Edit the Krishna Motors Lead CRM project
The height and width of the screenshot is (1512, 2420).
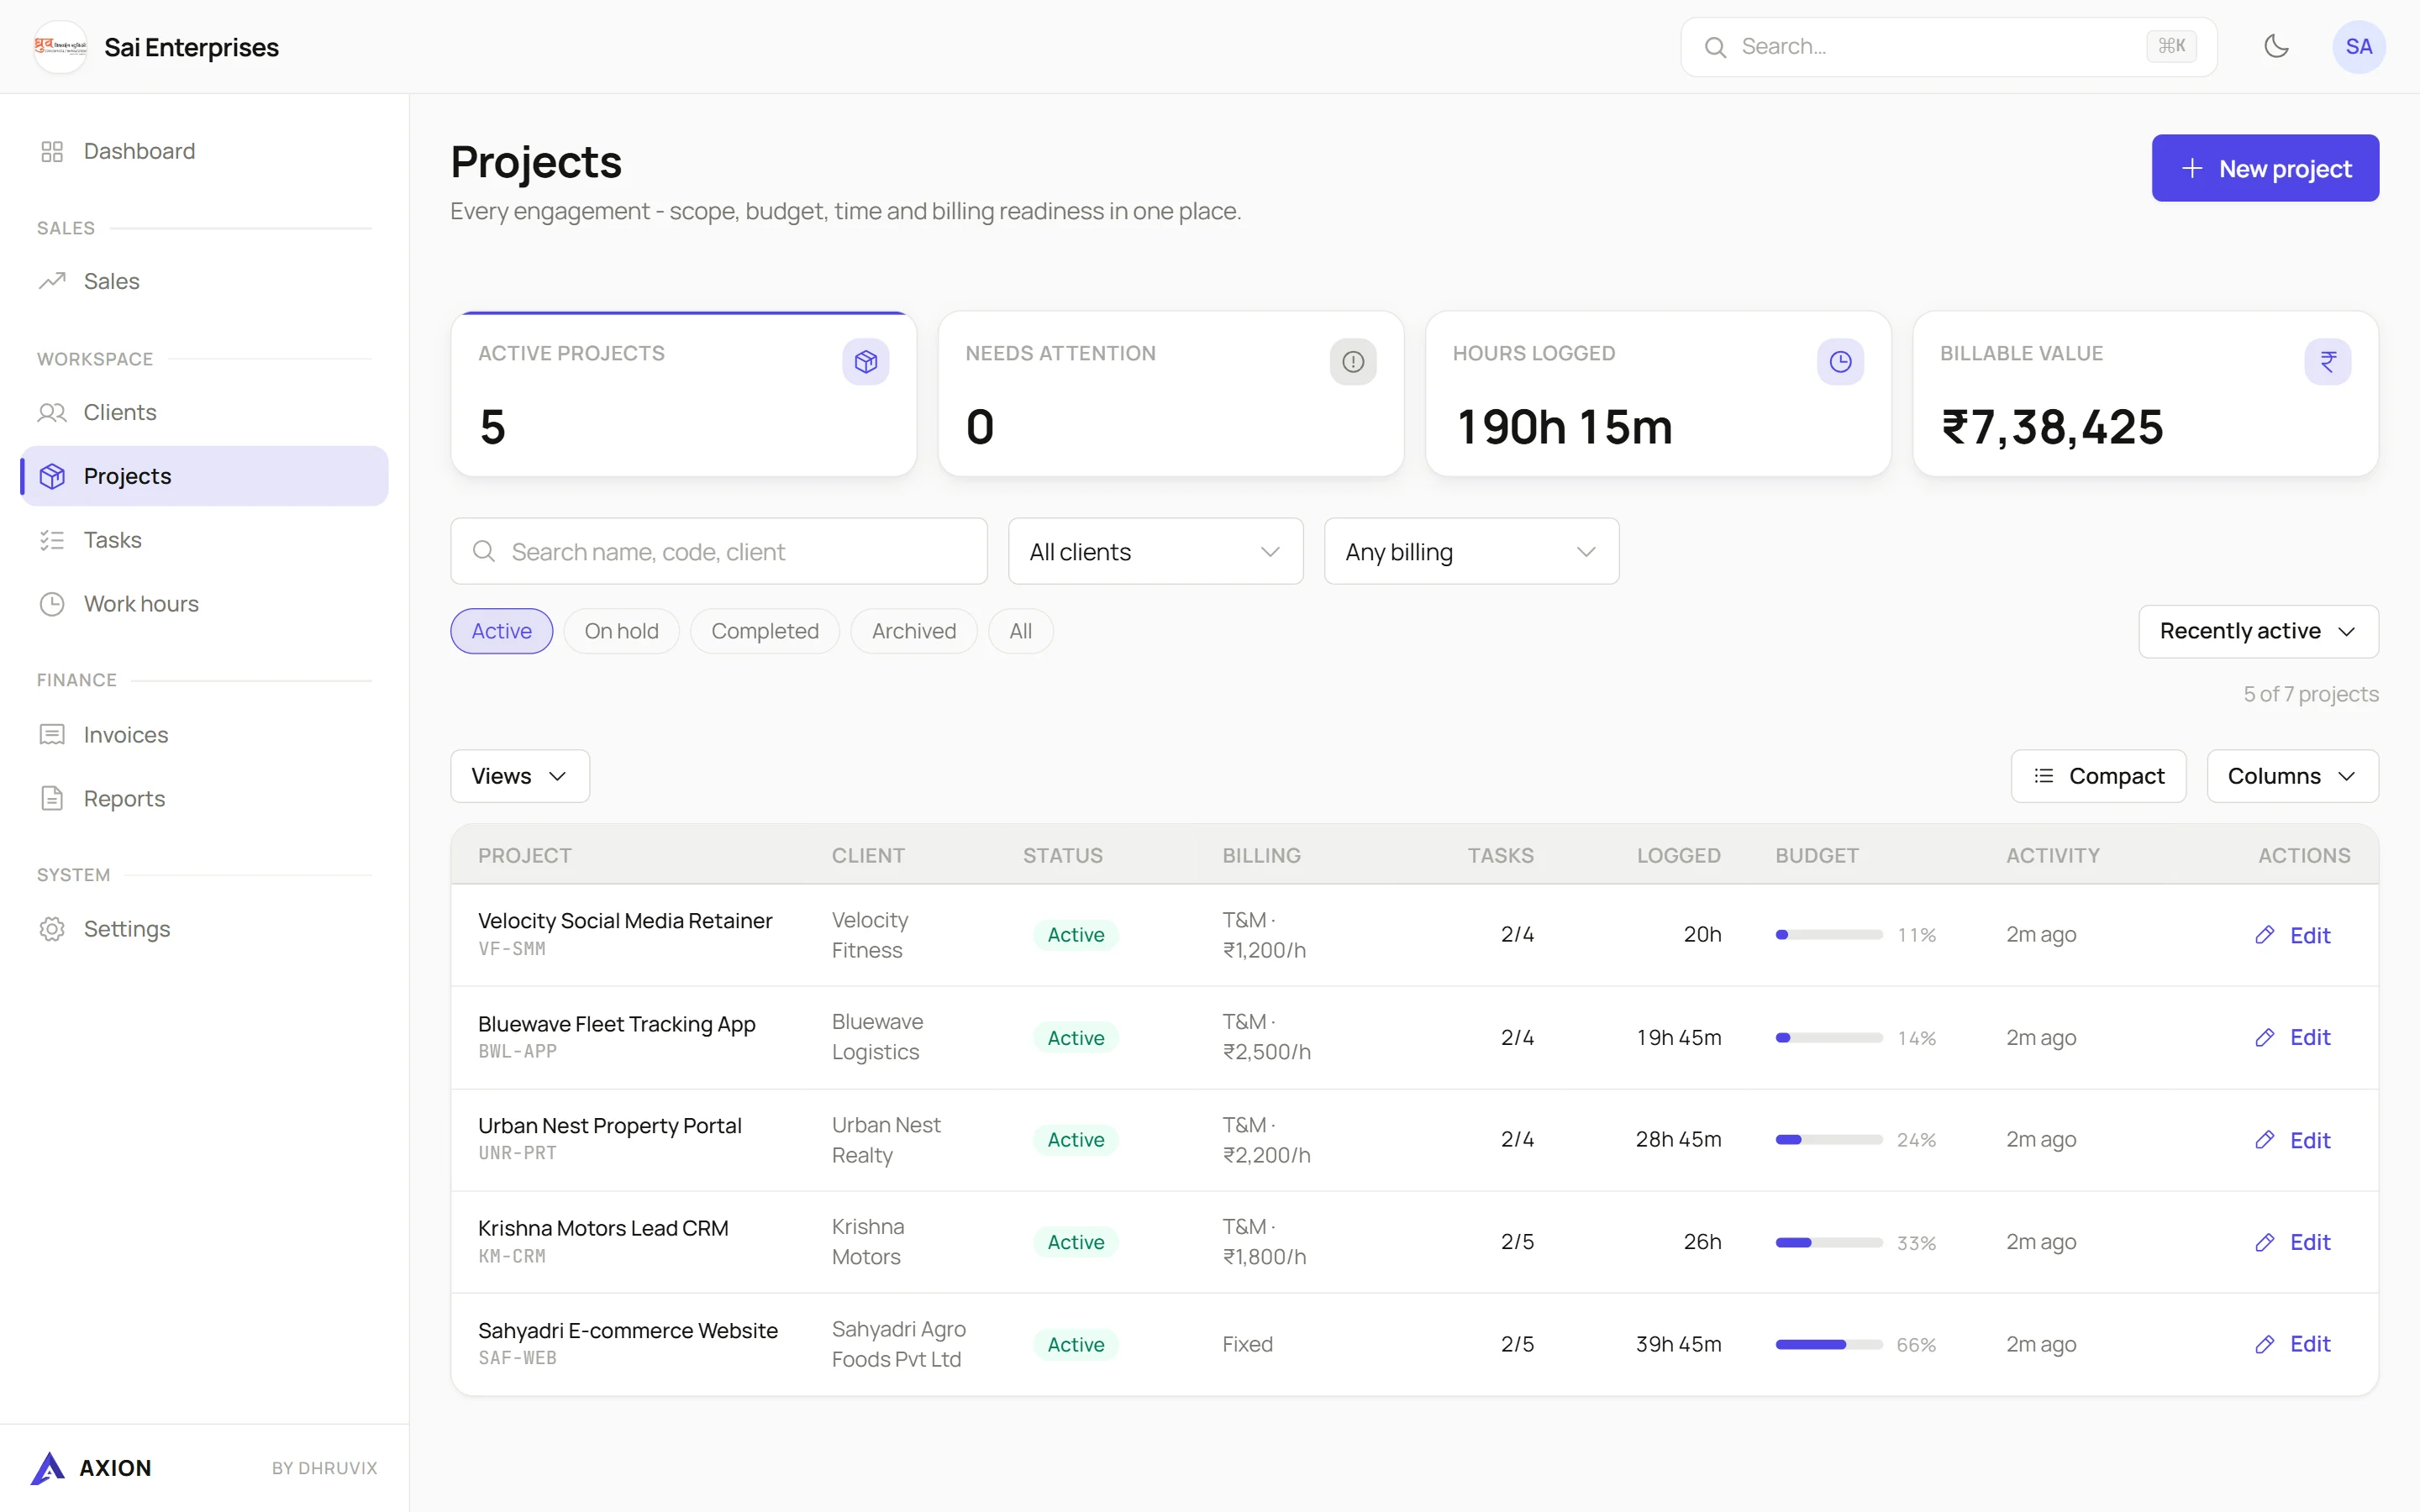pos(2292,1242)
